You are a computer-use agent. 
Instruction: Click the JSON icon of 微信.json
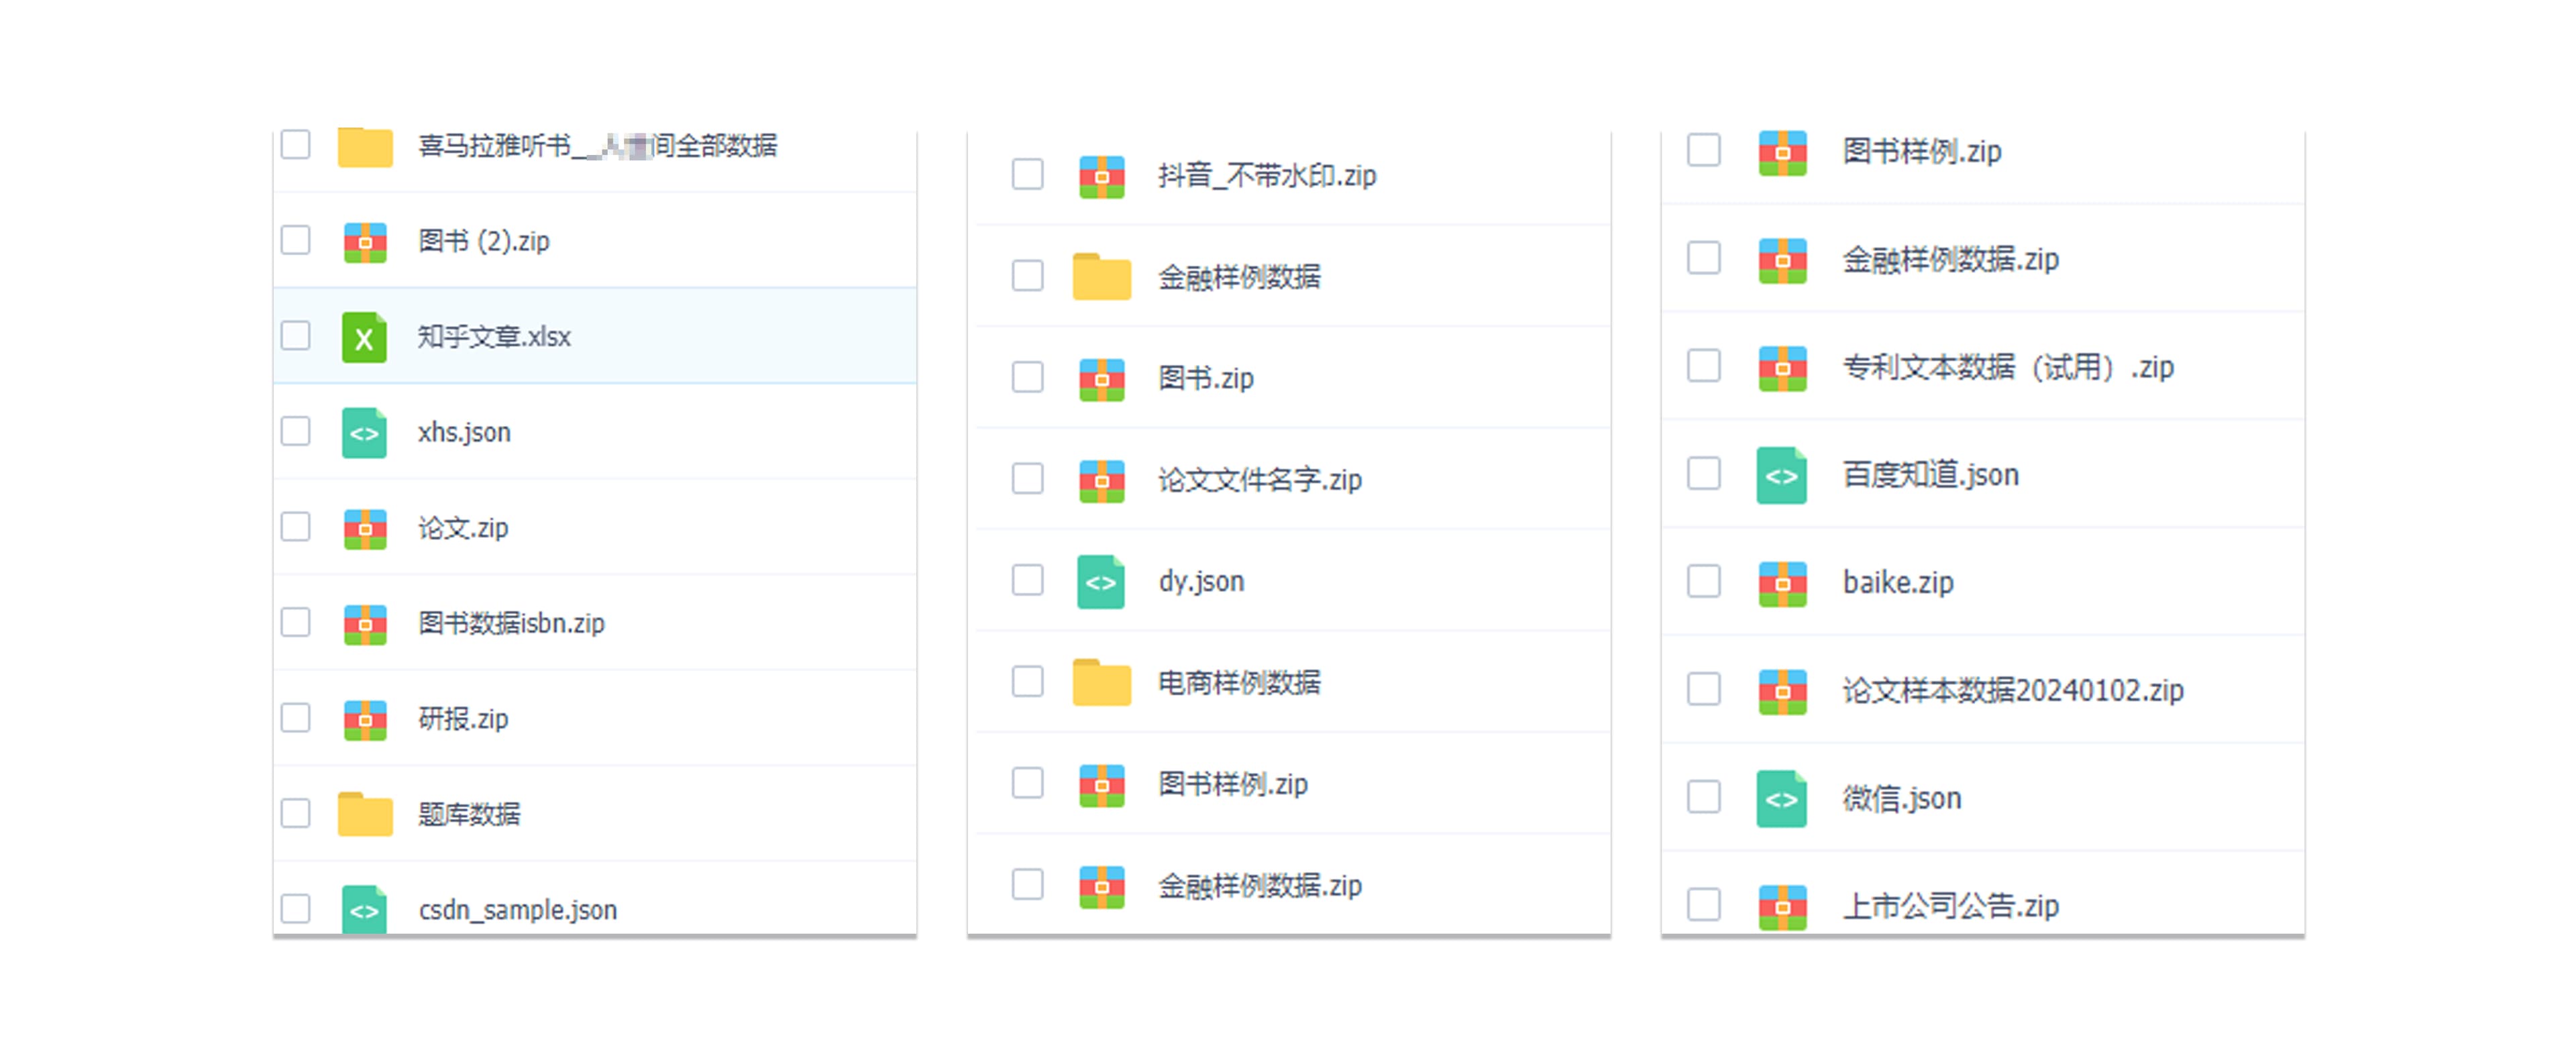pyautogui.click(x=1784, y=798)
